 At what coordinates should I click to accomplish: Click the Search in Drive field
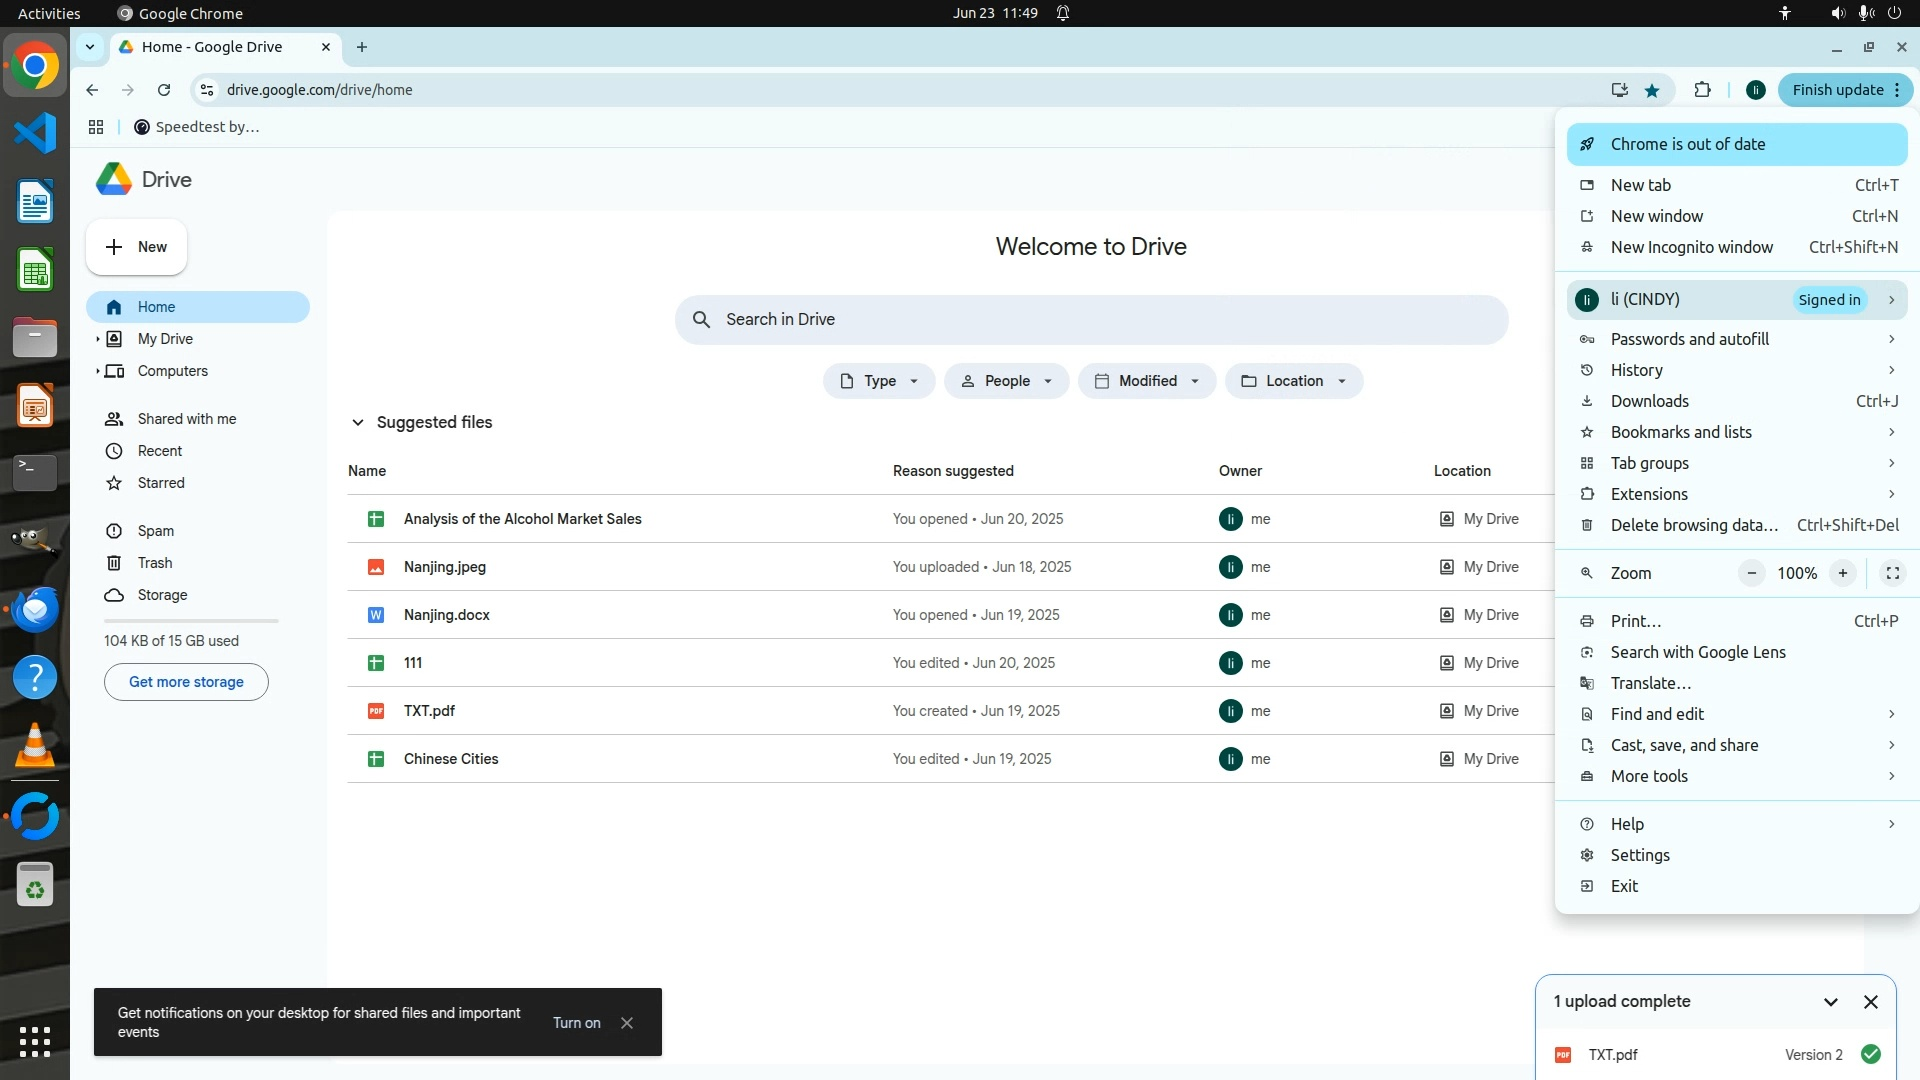[1090, 319]
